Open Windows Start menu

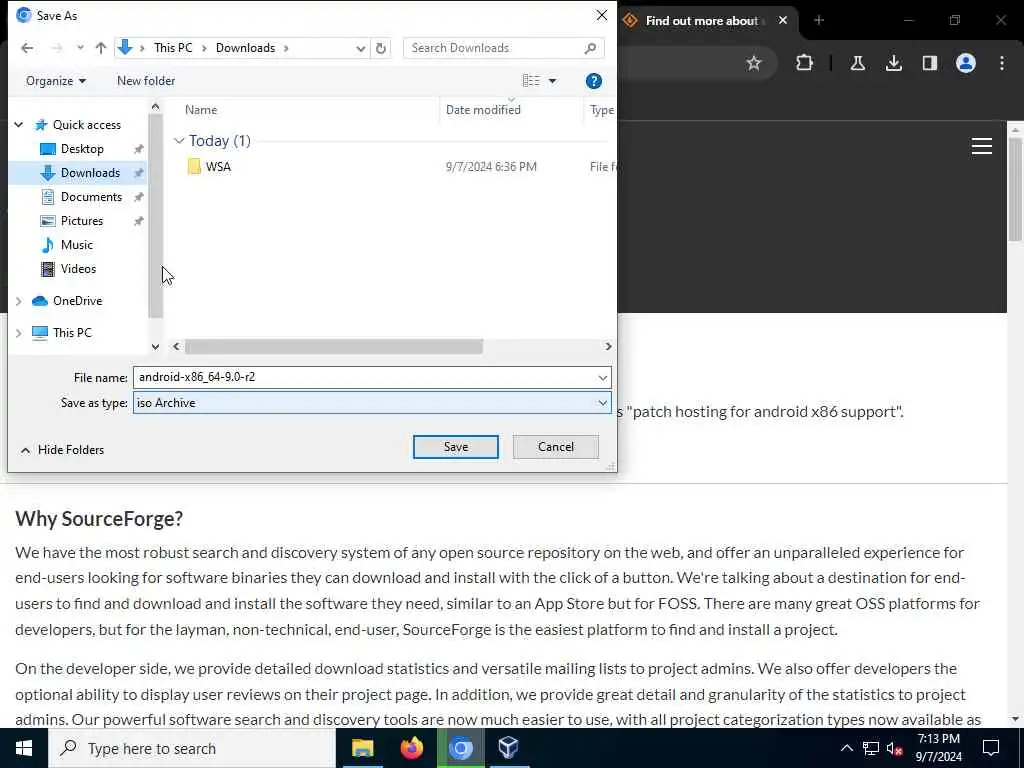tap(24, 748)
